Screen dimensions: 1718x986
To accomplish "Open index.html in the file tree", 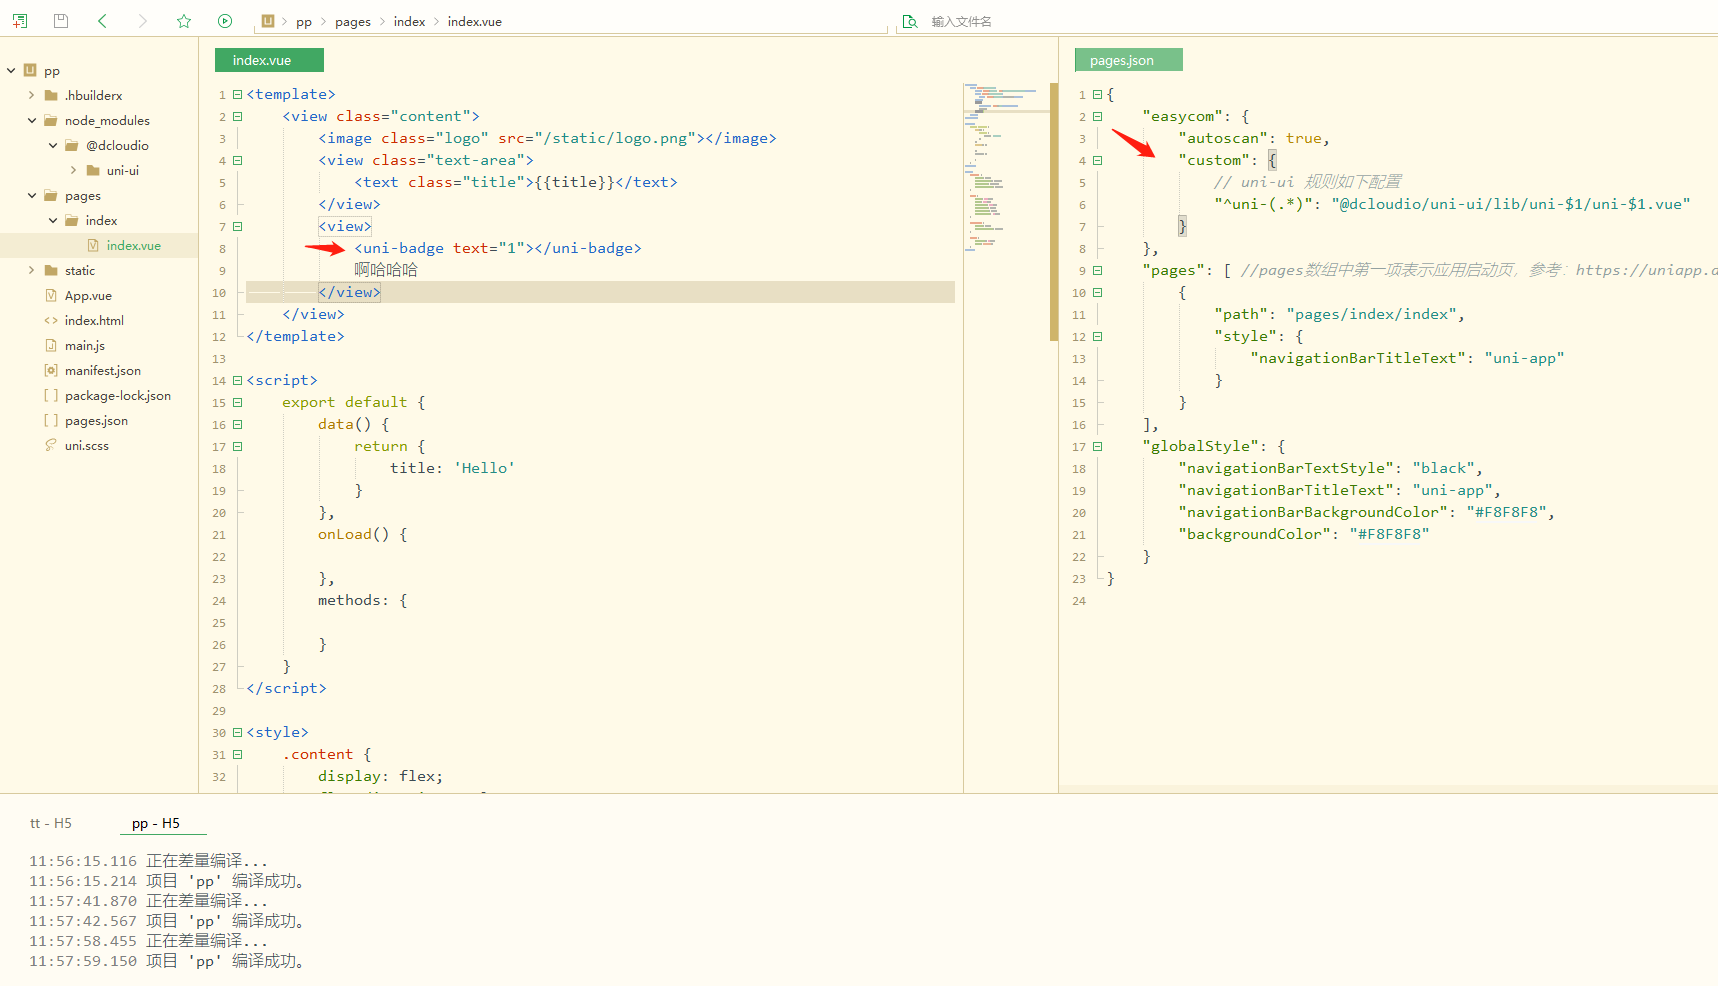I will click(x=94, y=321).
